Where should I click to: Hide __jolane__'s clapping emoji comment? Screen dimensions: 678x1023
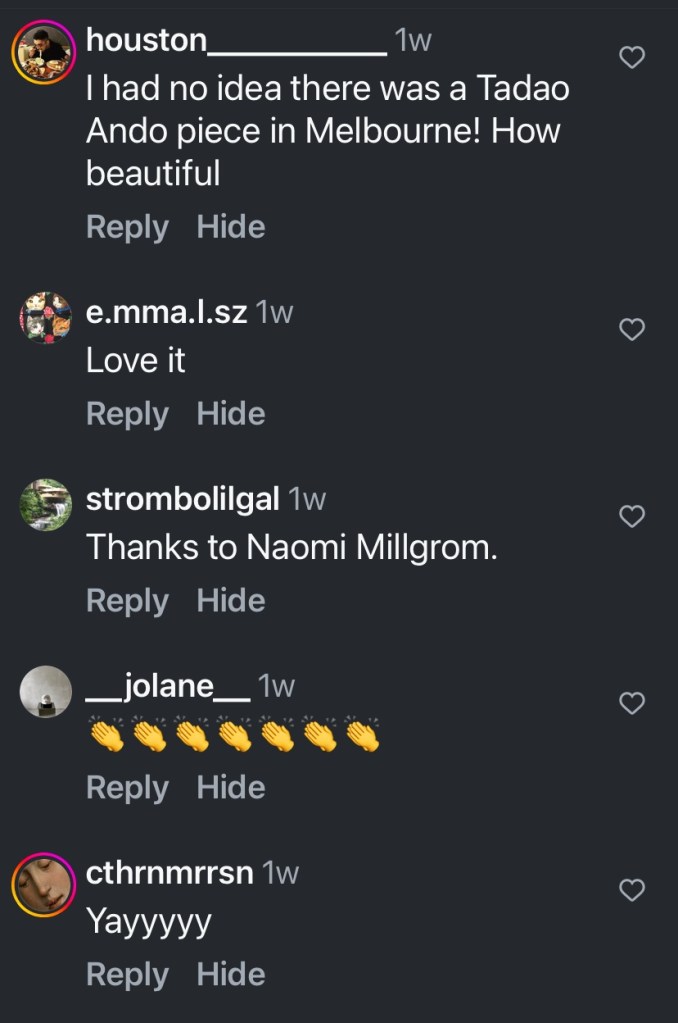click(231, 787)
